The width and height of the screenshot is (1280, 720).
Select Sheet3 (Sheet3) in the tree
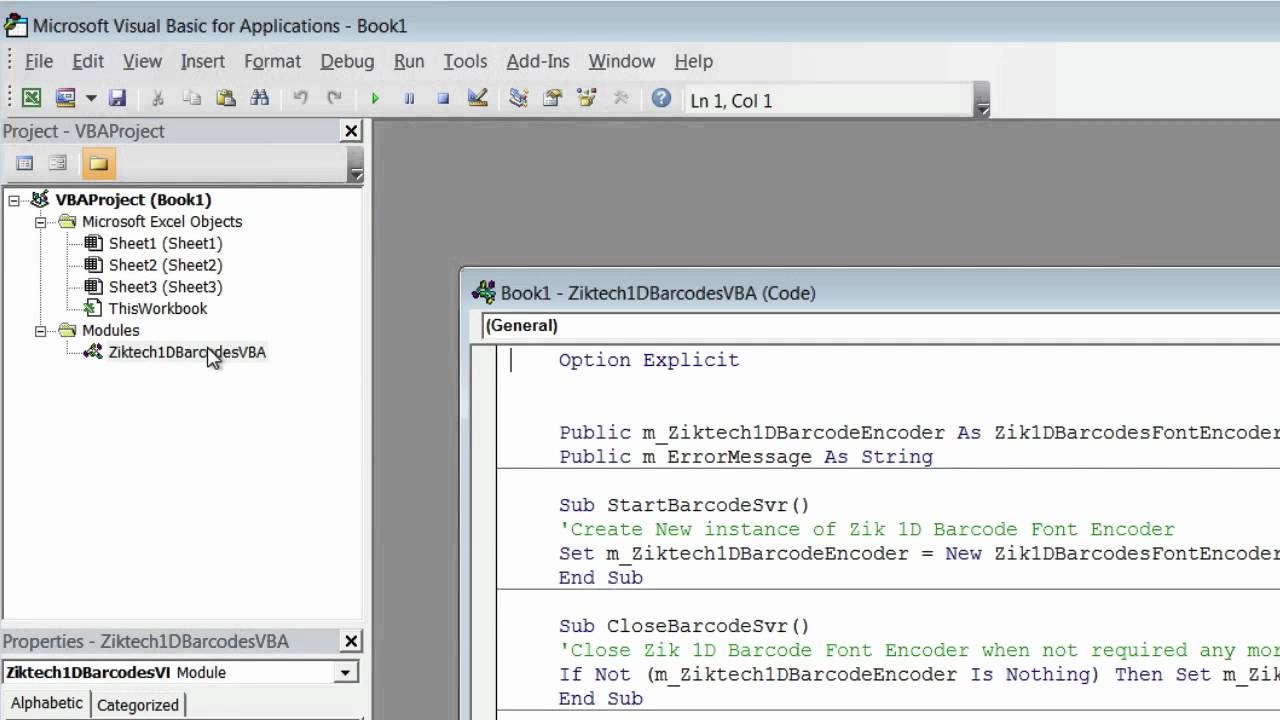pyautogui.click(x=165, y=287)
